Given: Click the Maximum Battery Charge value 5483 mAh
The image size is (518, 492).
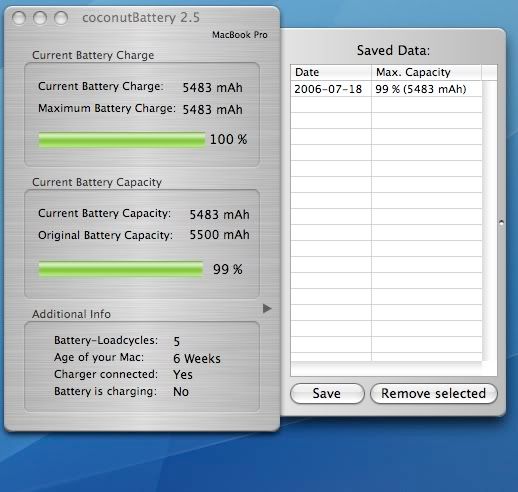Looking at the screenshot, I should (212, 109).
